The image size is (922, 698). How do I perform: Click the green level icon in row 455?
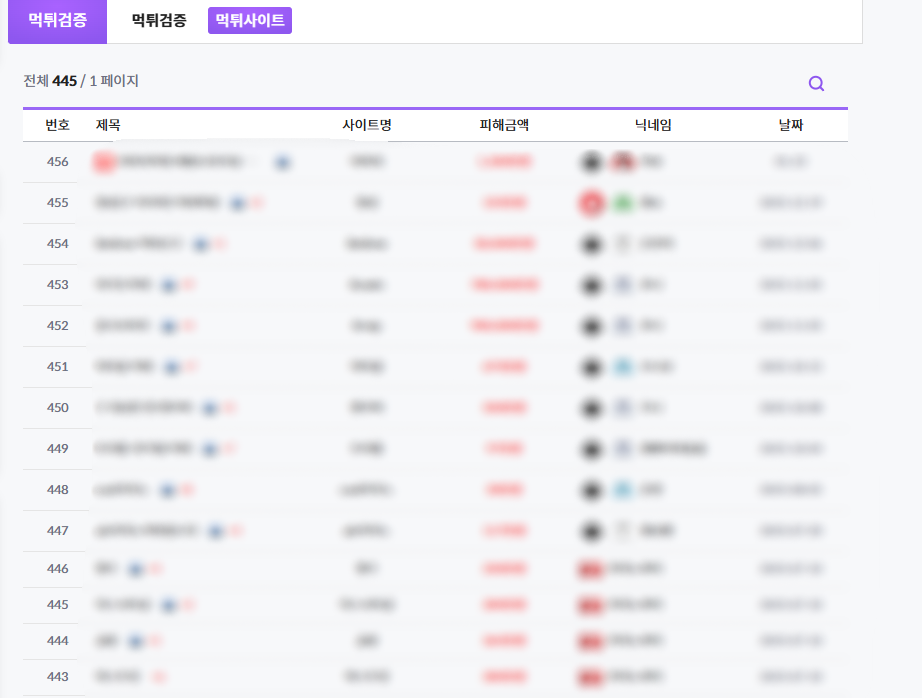(x=623, y=203)
